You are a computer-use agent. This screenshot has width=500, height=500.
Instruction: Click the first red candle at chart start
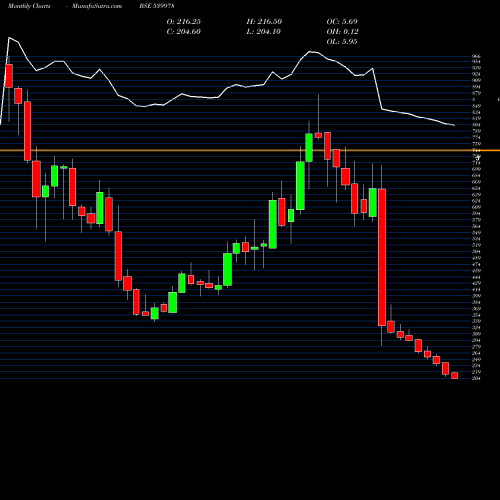point(9,76)
